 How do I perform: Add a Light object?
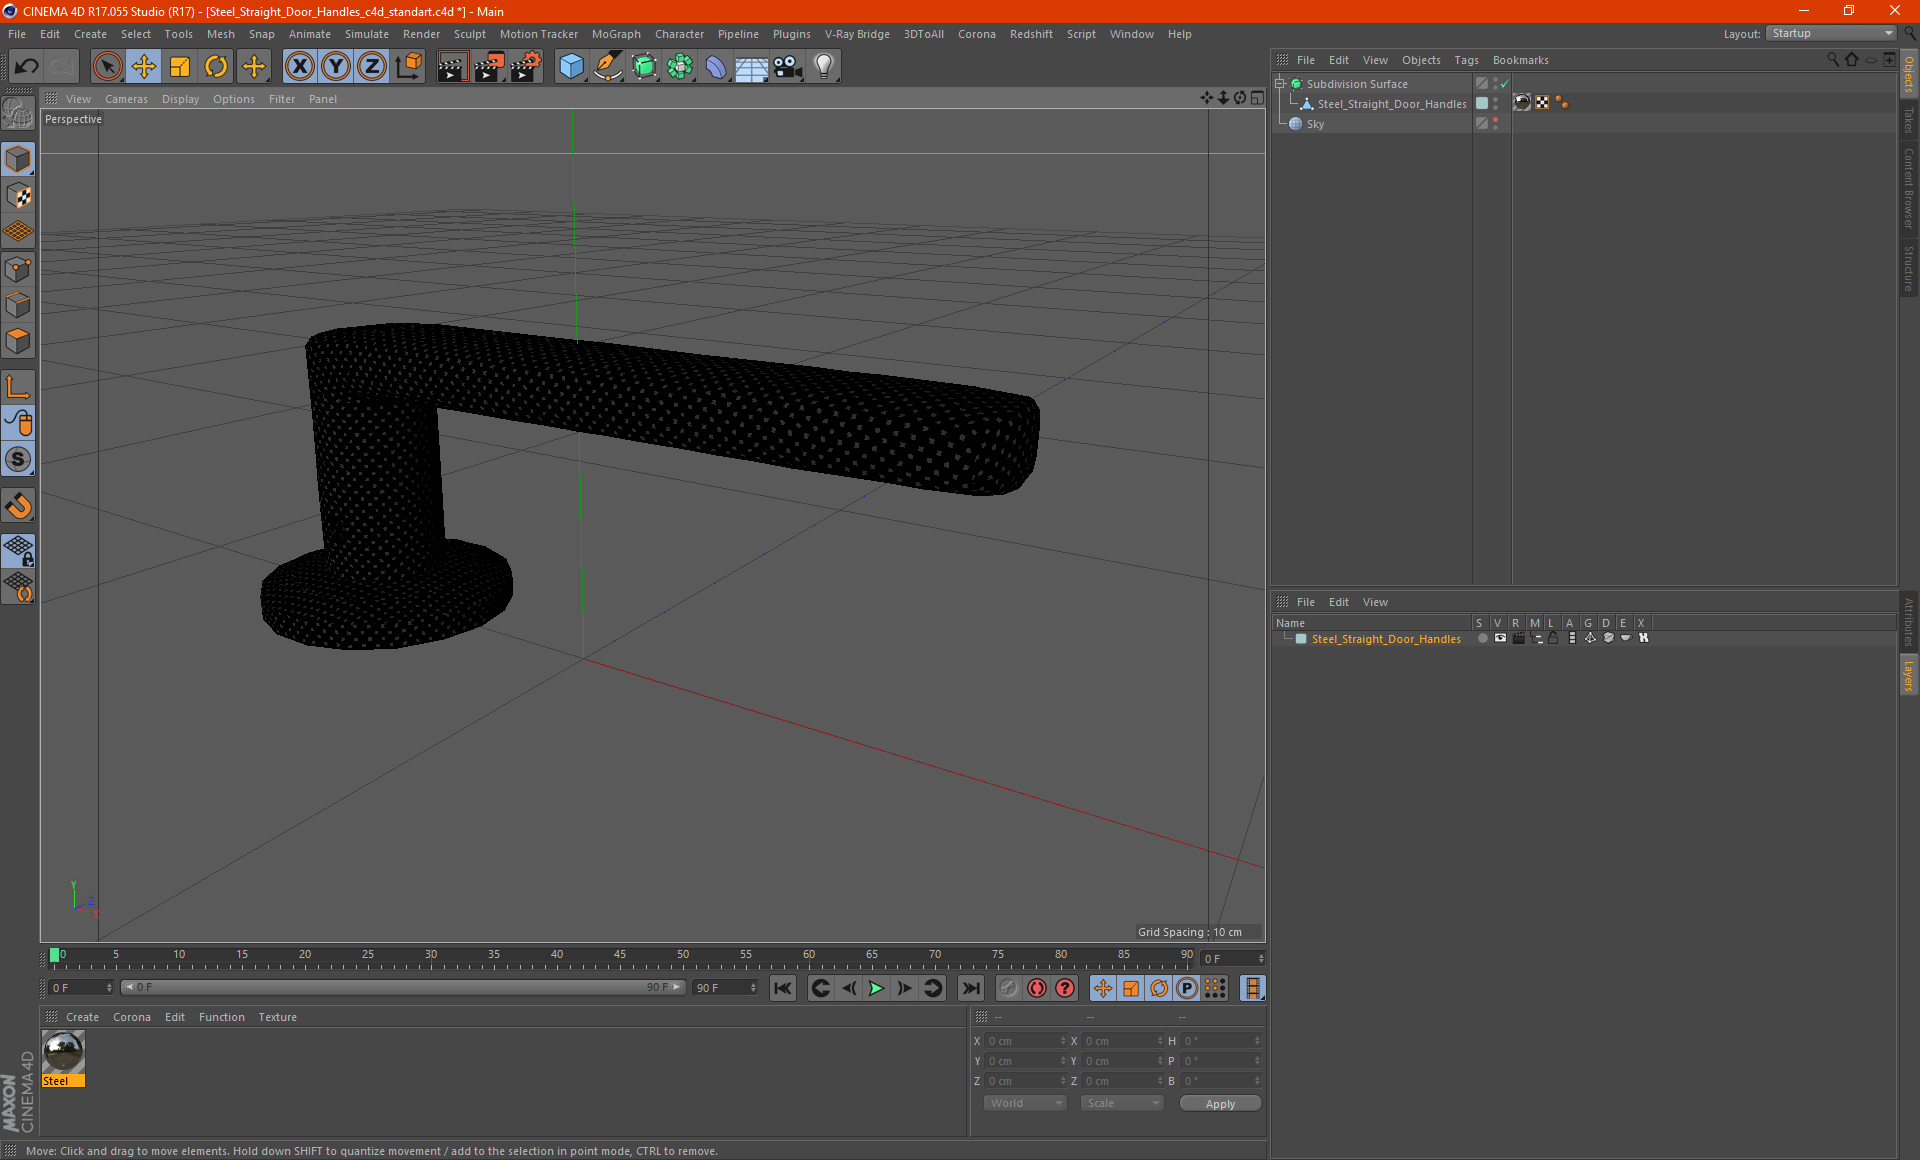(x=824, y=67)
